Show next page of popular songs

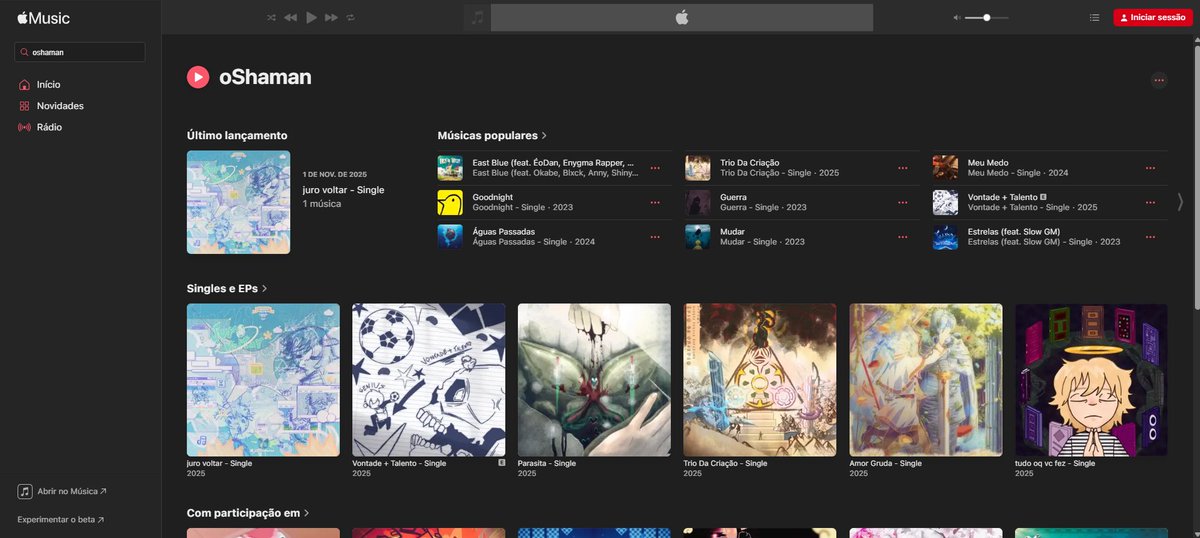pos(1181,201)
